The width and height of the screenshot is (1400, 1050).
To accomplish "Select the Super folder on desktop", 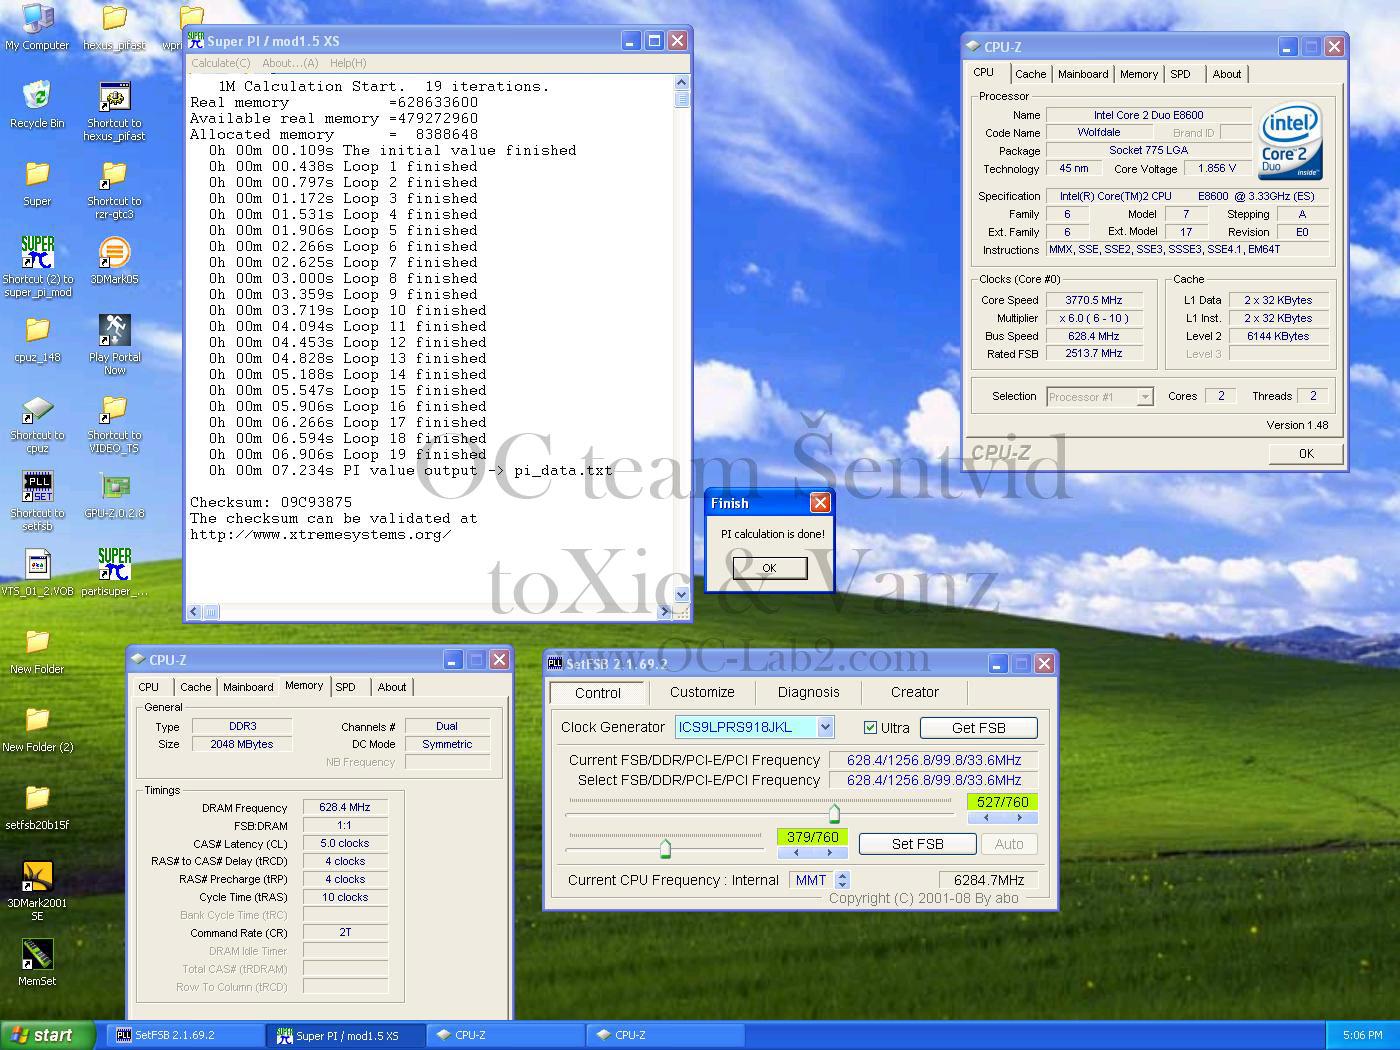I will tap(37, 183).
